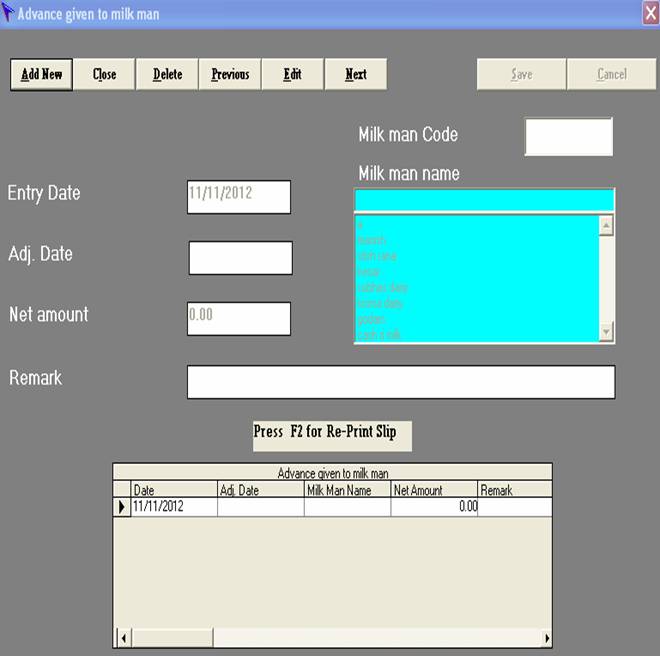Click the Press F2 for Re-Print Slip label
Screen dimensions: 660x656
pos(331,433)
